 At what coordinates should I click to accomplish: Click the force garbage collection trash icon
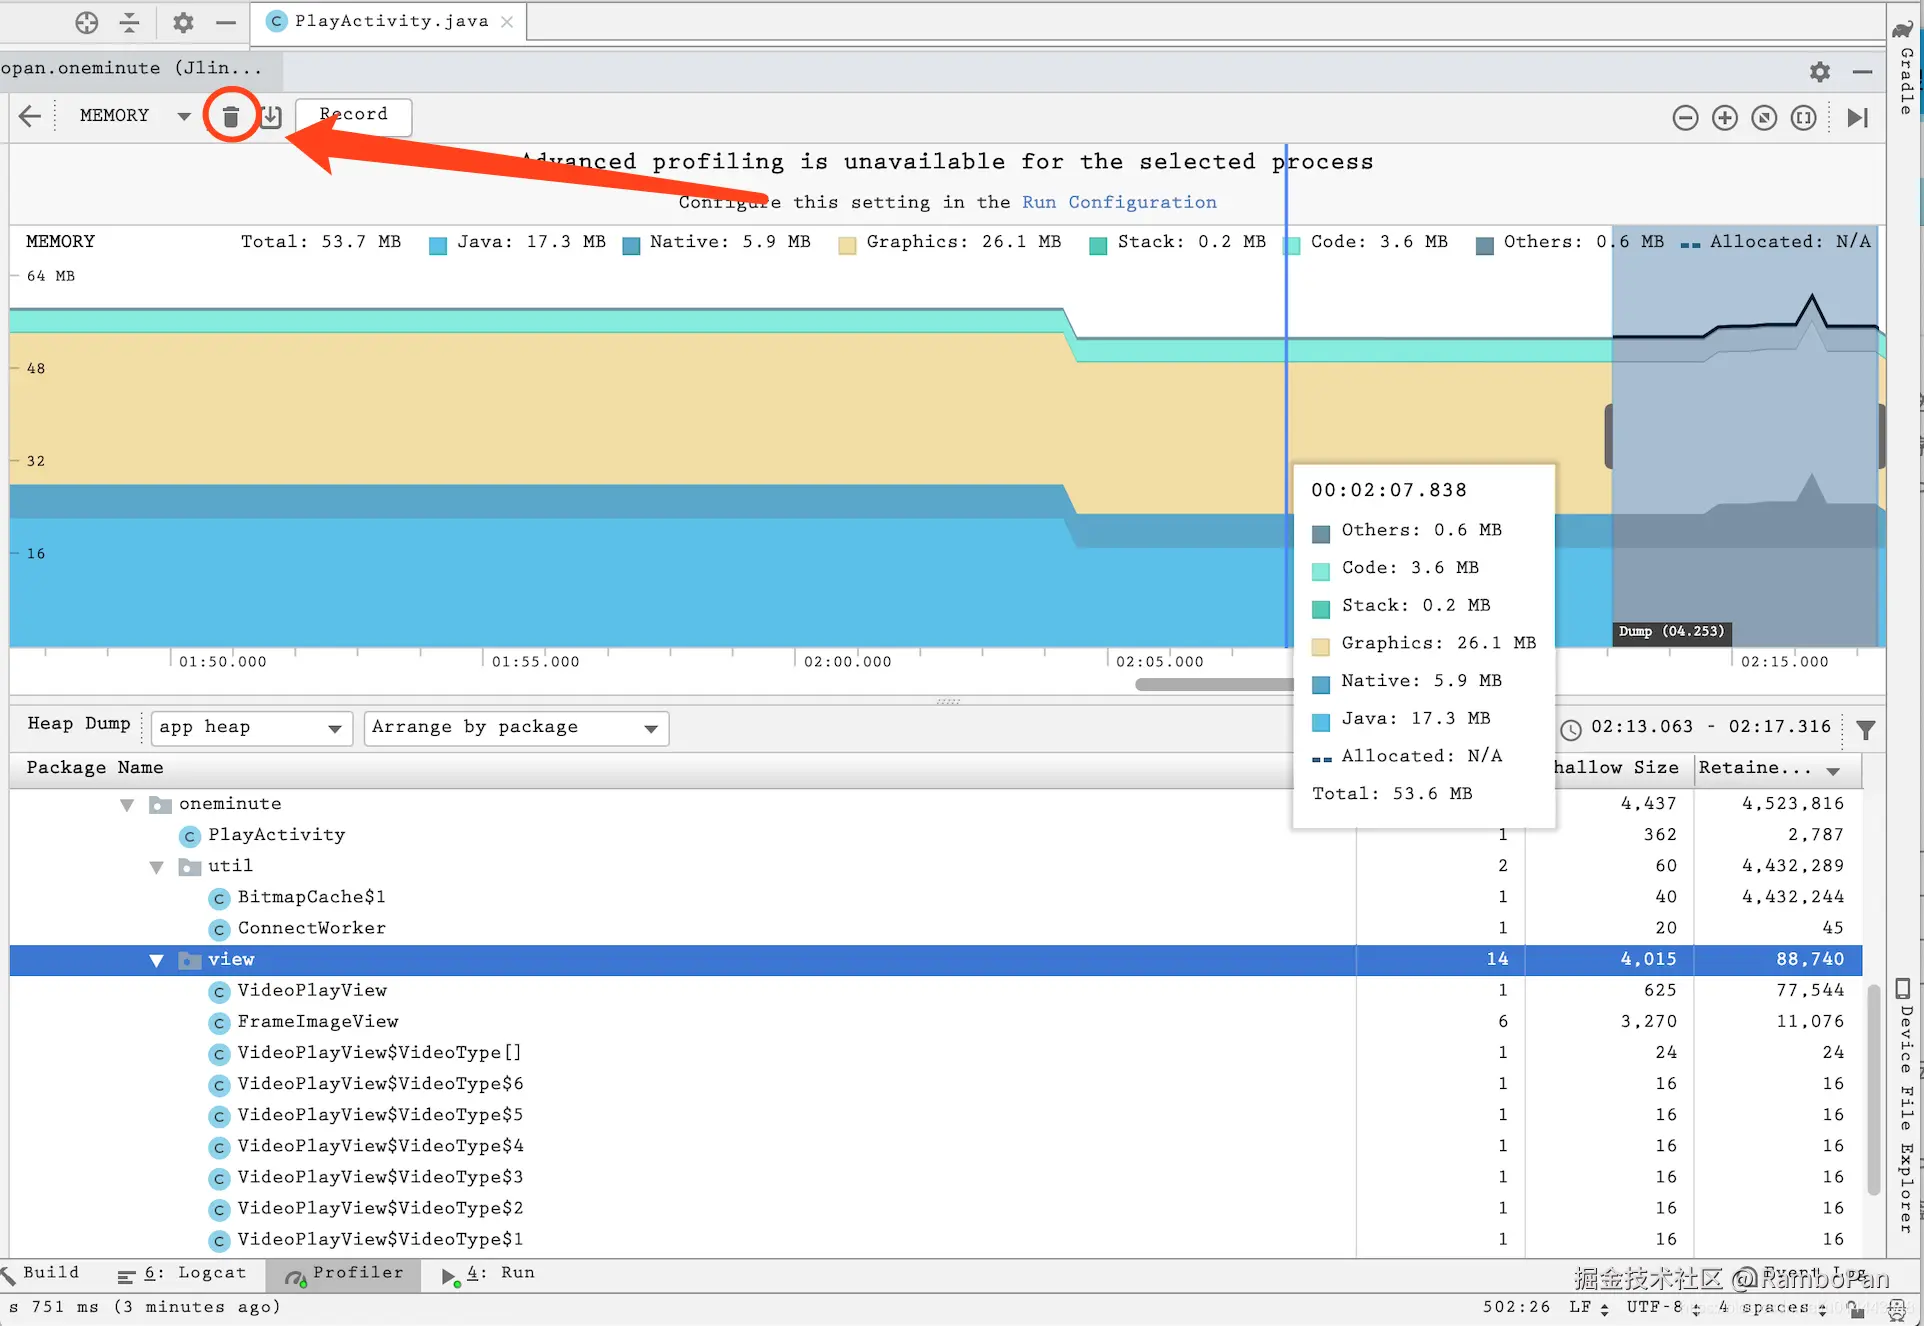point(231,116)
